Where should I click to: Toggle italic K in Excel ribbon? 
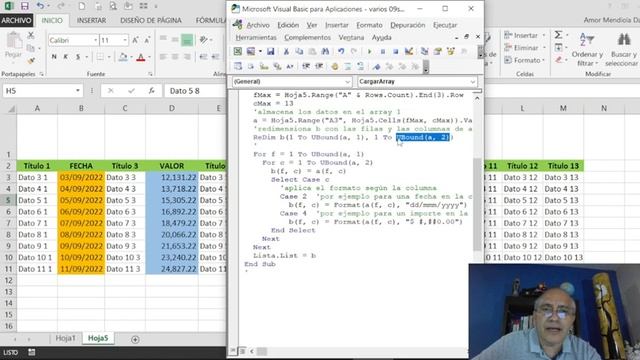coord(65,57)
